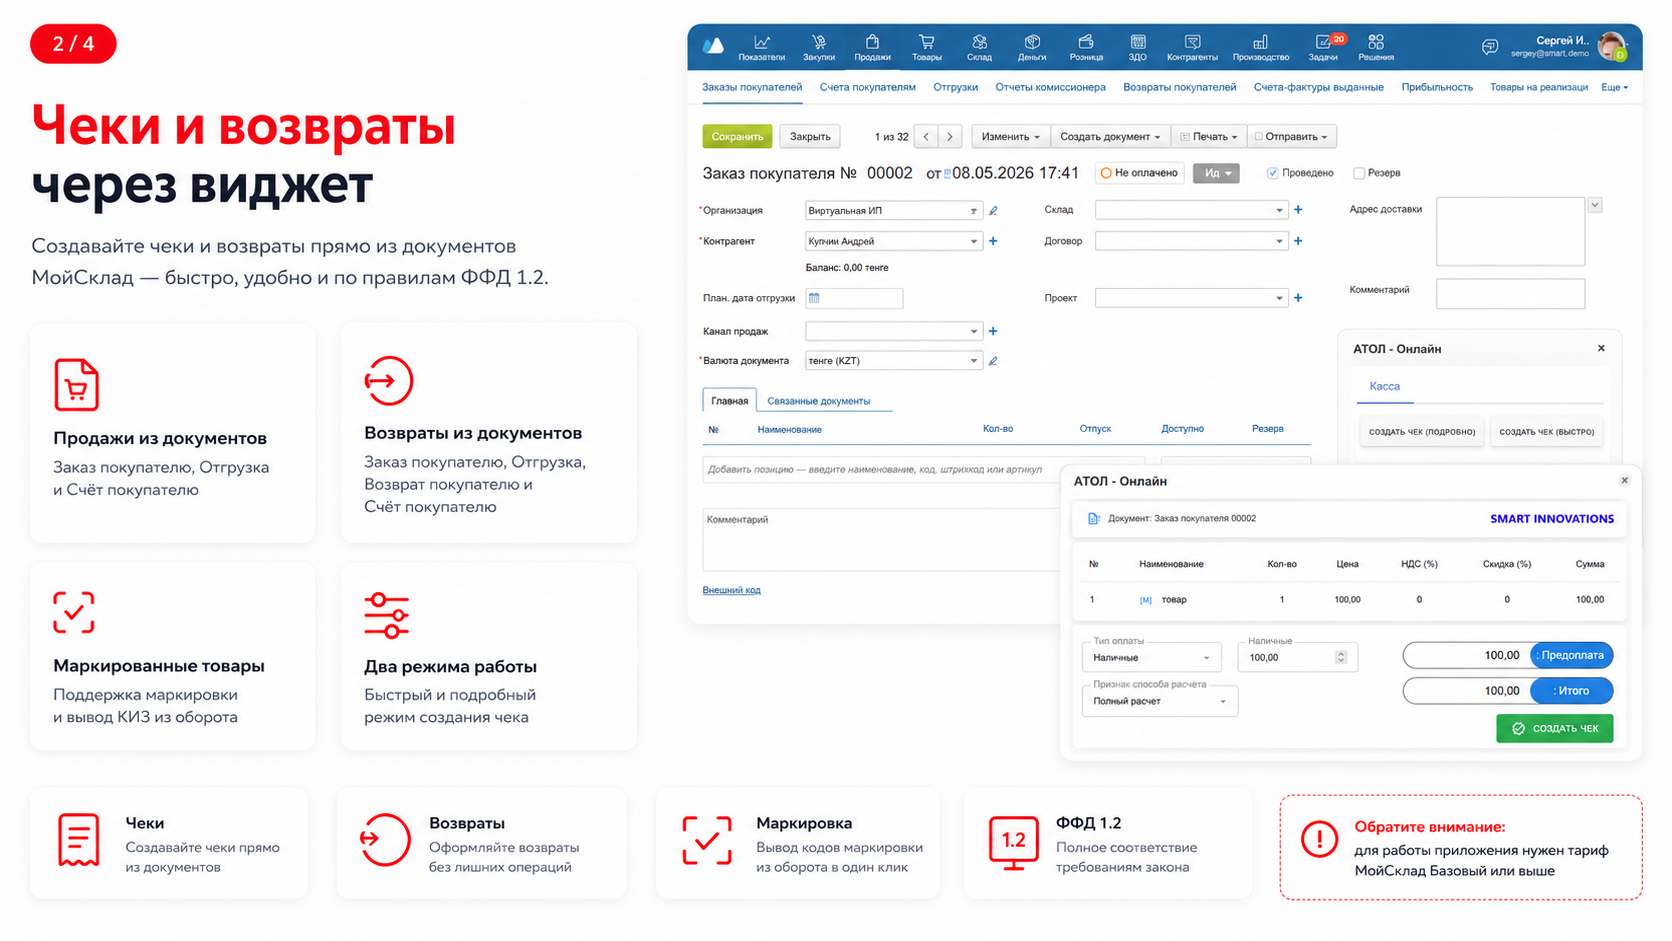1672x941 pixels.
Task: Toggle the Проведено checkbox
Action: click(1272, 173)
